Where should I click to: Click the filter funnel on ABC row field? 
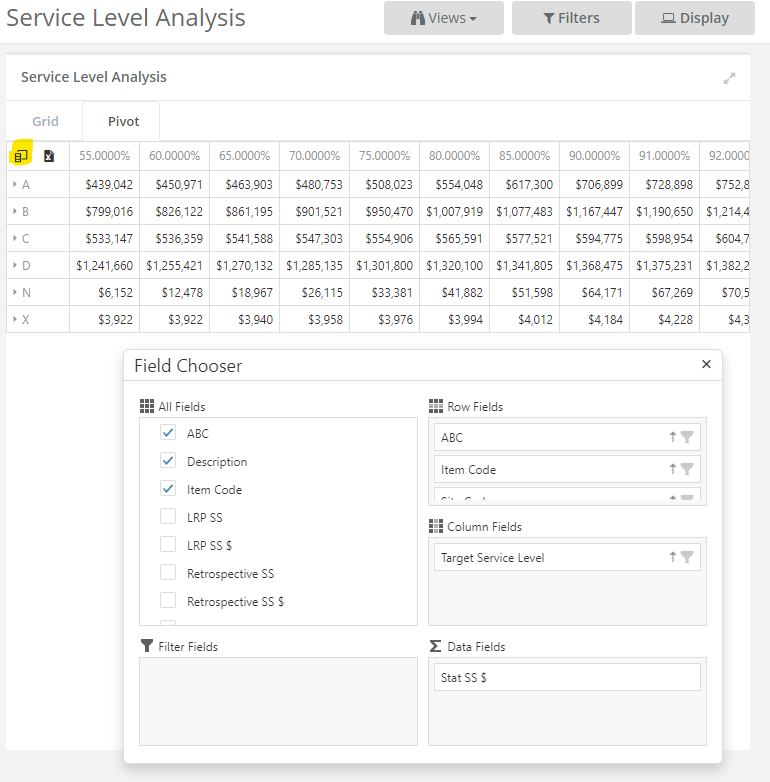tap(687, 437)
